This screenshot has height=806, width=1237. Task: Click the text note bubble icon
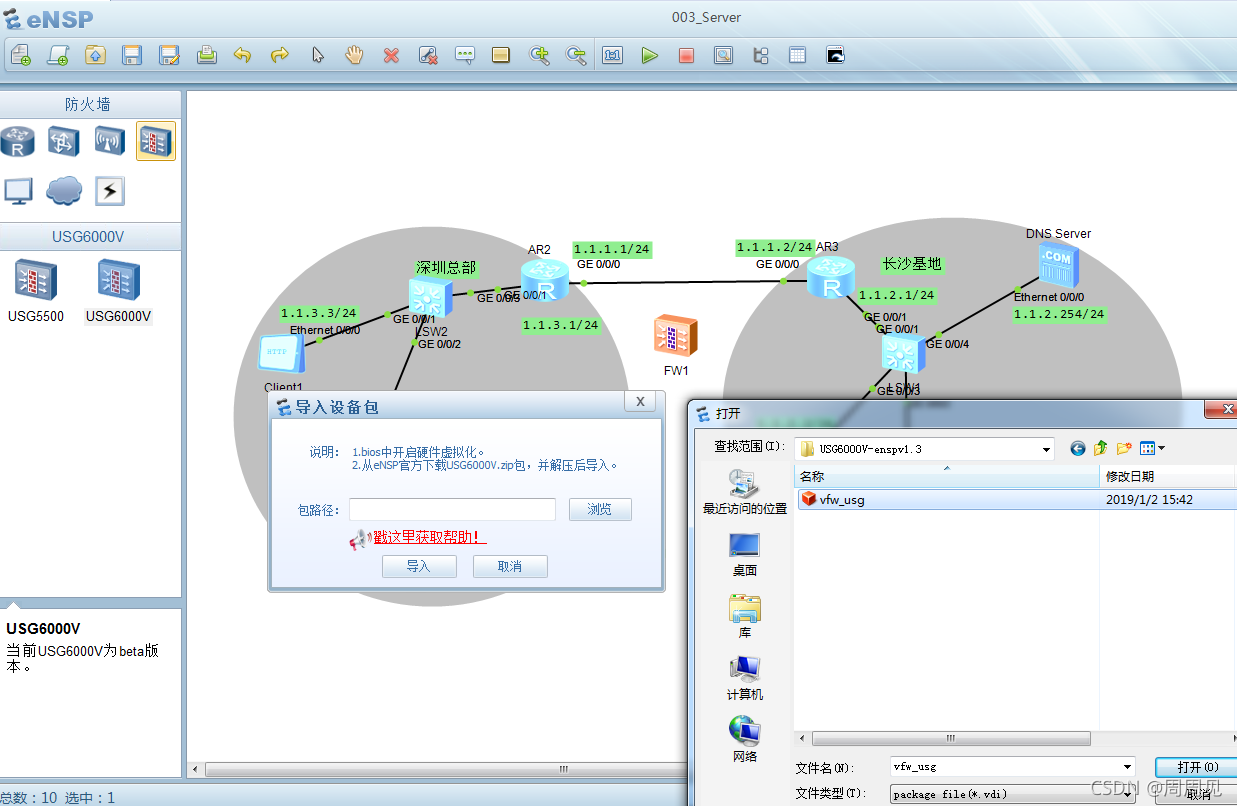pos(465,56)
